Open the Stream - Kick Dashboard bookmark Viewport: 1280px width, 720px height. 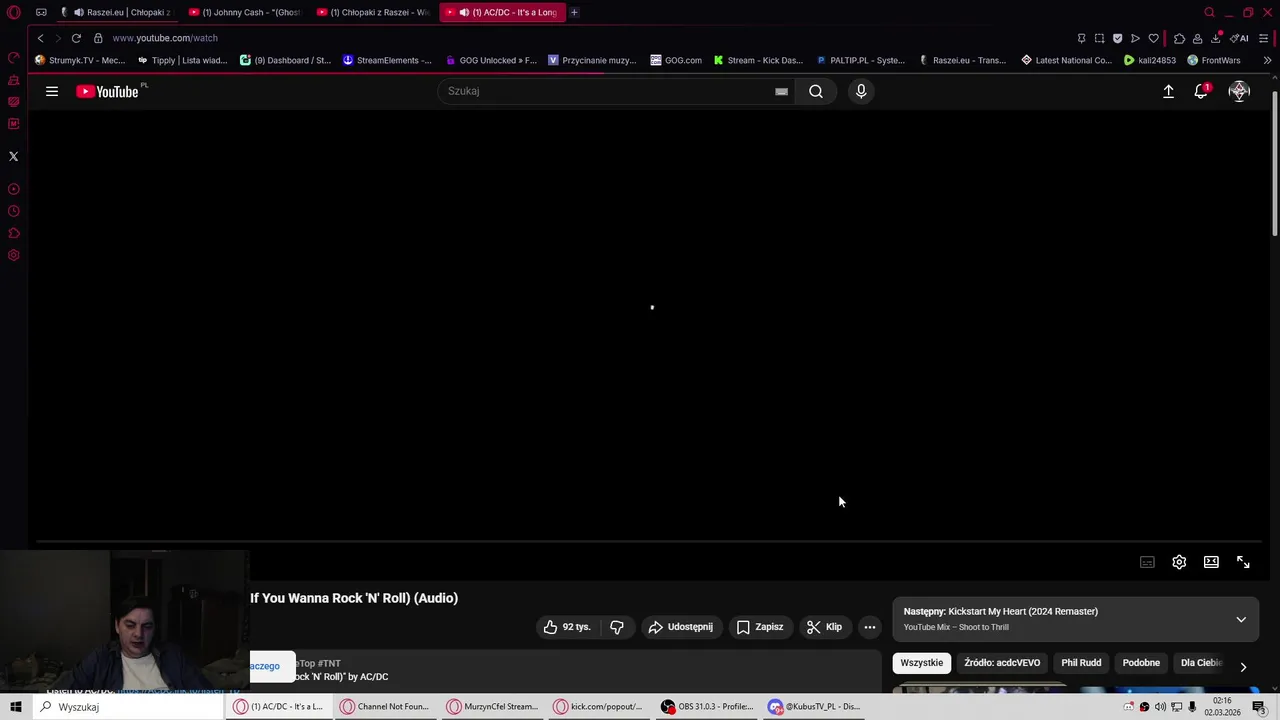tap(758, 60)
